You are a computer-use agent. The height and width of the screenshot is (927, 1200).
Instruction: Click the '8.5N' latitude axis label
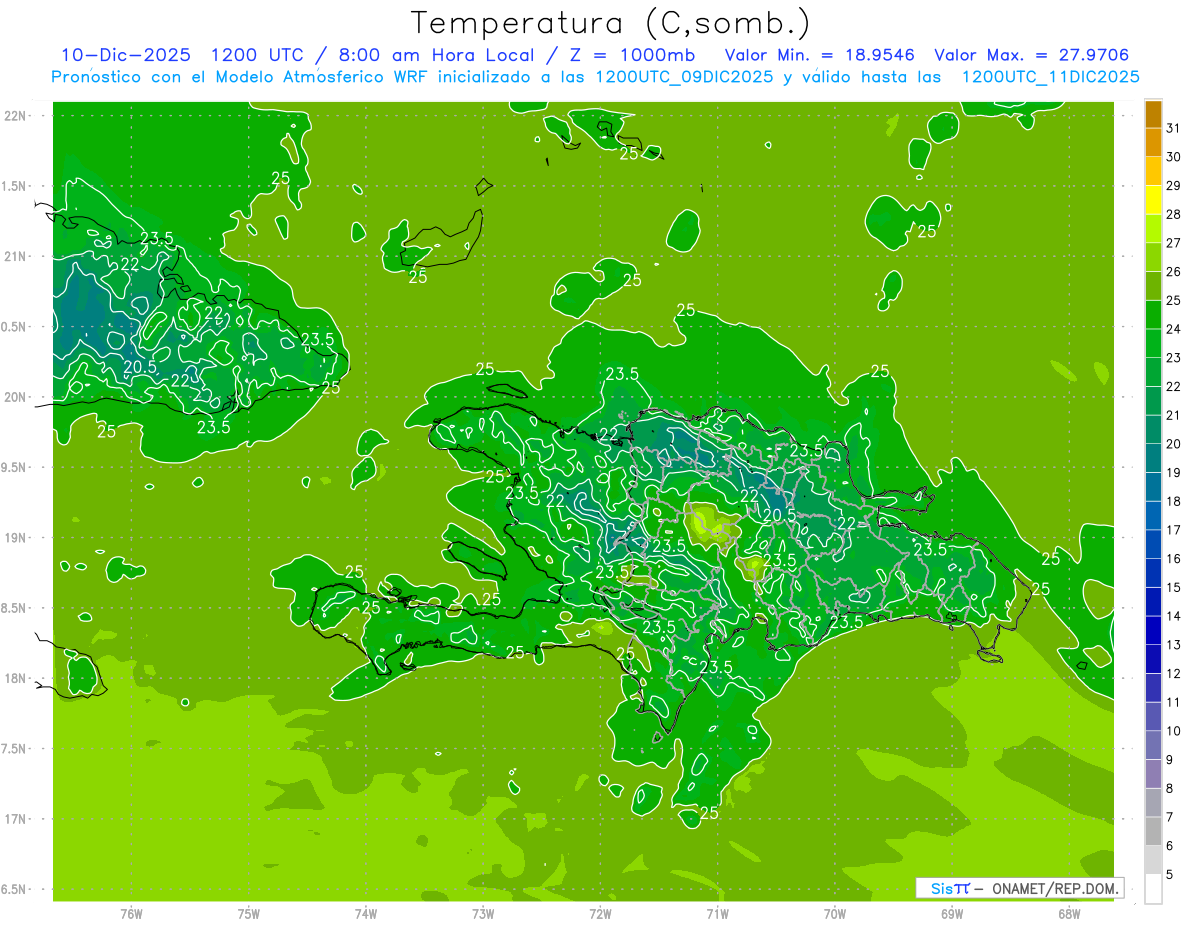15,608
